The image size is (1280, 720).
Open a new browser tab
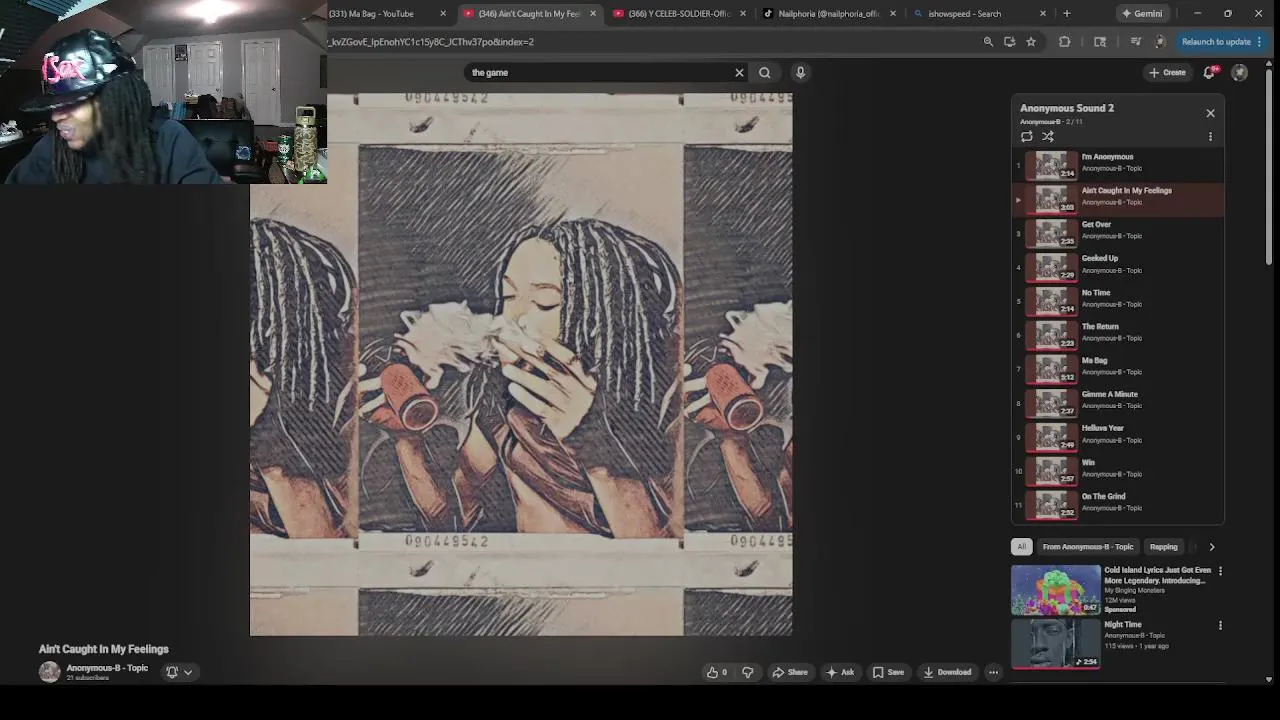[1067, 14]
